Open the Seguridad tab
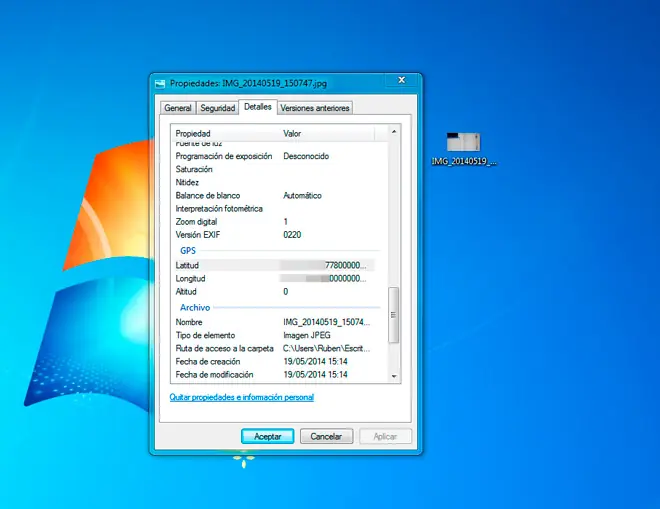The height and width of the screenshot is (509, 660). [x=217, y=108]
